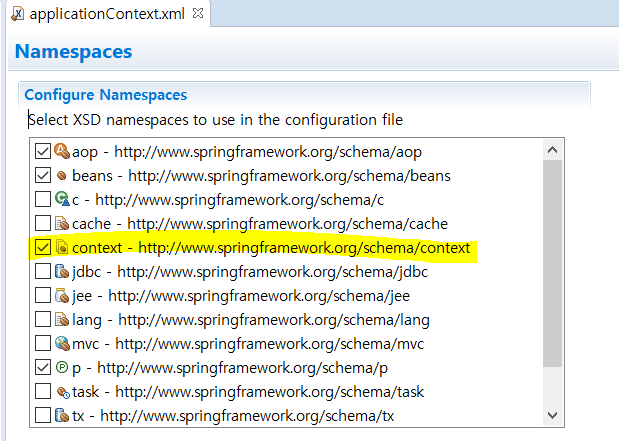Screen dimensions: 619x441
Task: Enable the c namespace checkbox
Action: [x=43, y=199]
